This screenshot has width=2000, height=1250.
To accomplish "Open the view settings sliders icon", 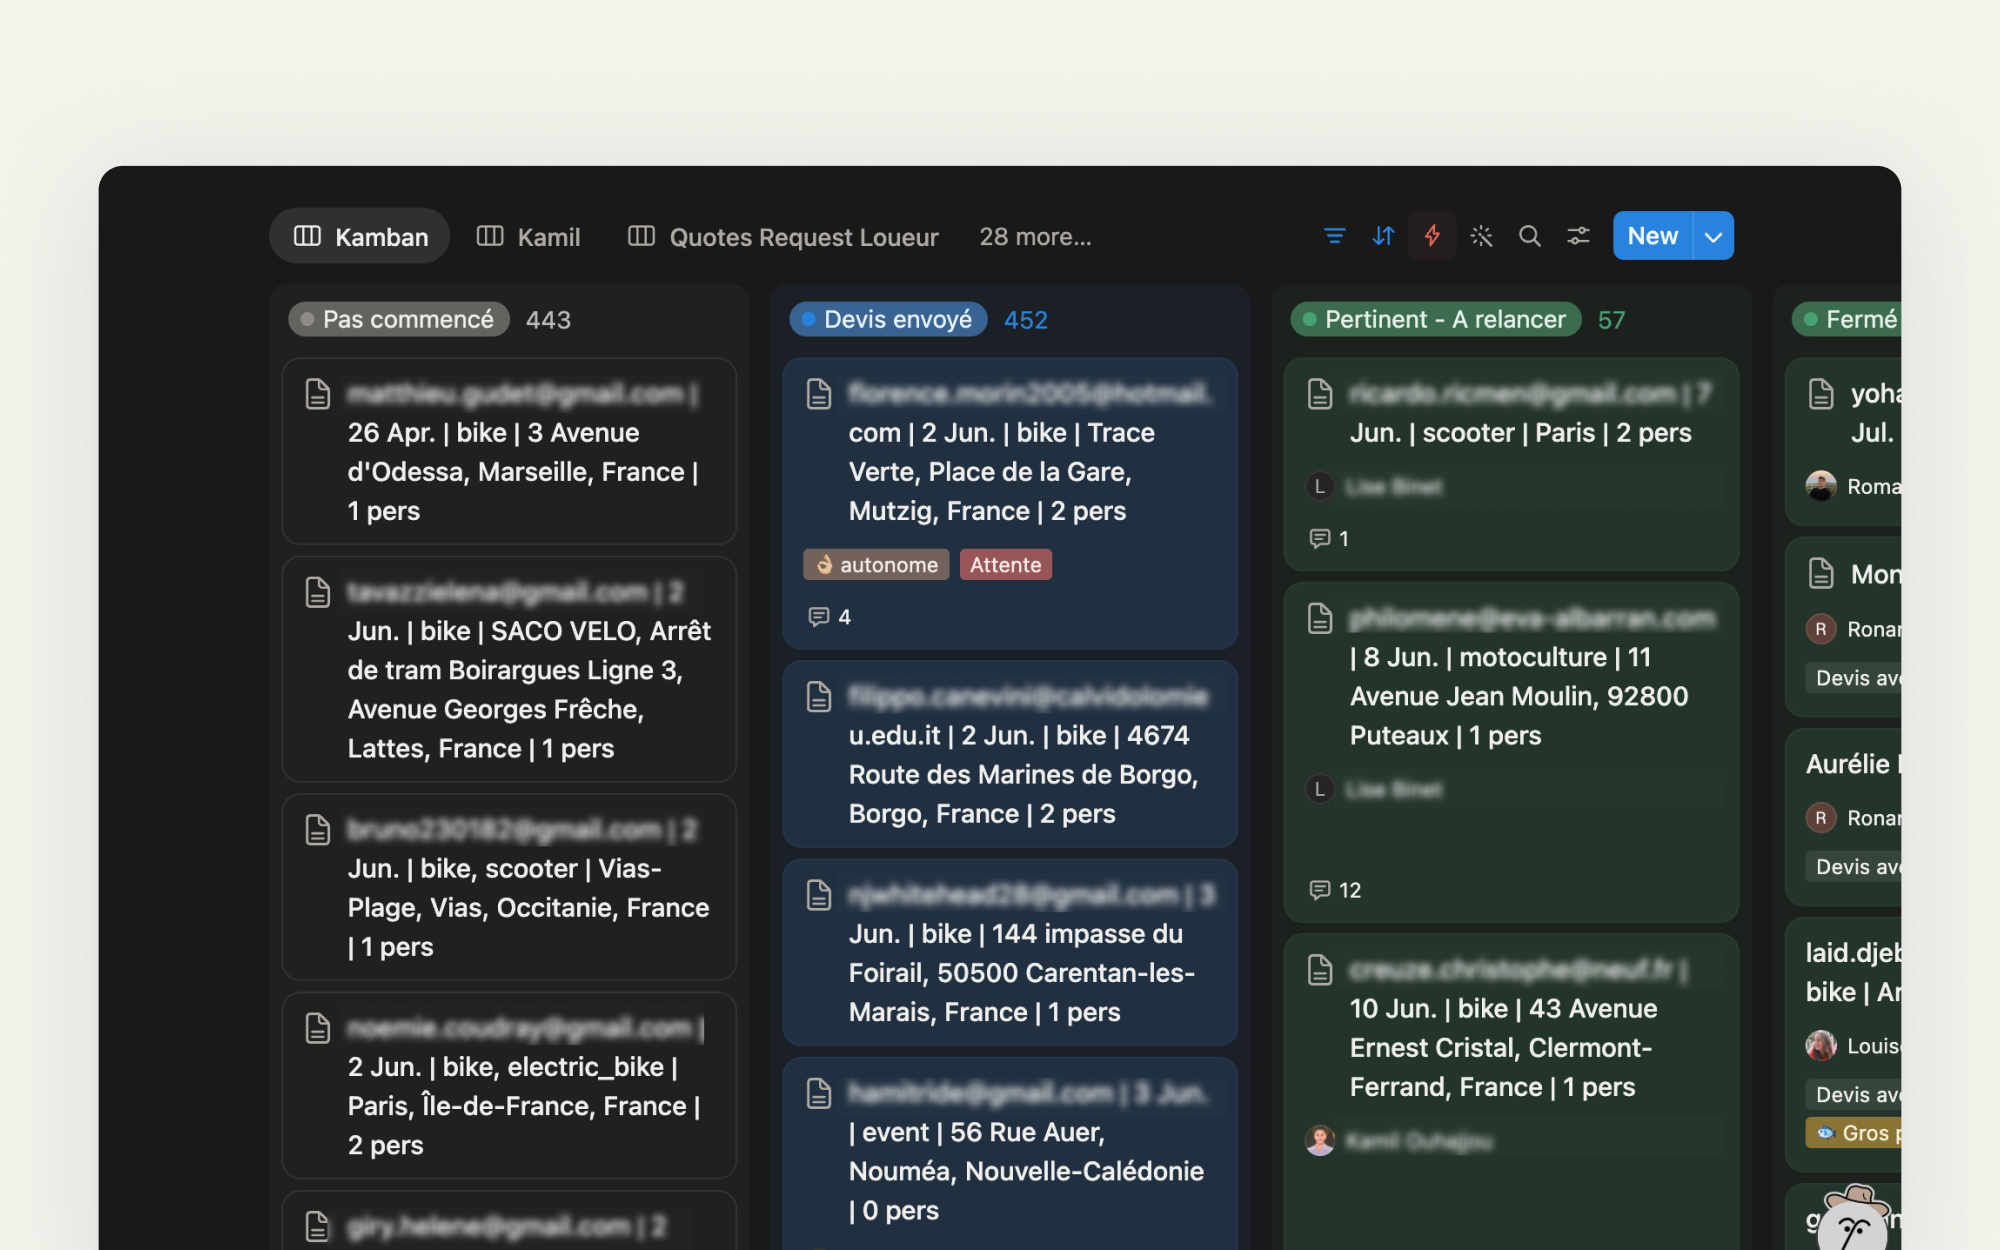I will click(1578, 236).
